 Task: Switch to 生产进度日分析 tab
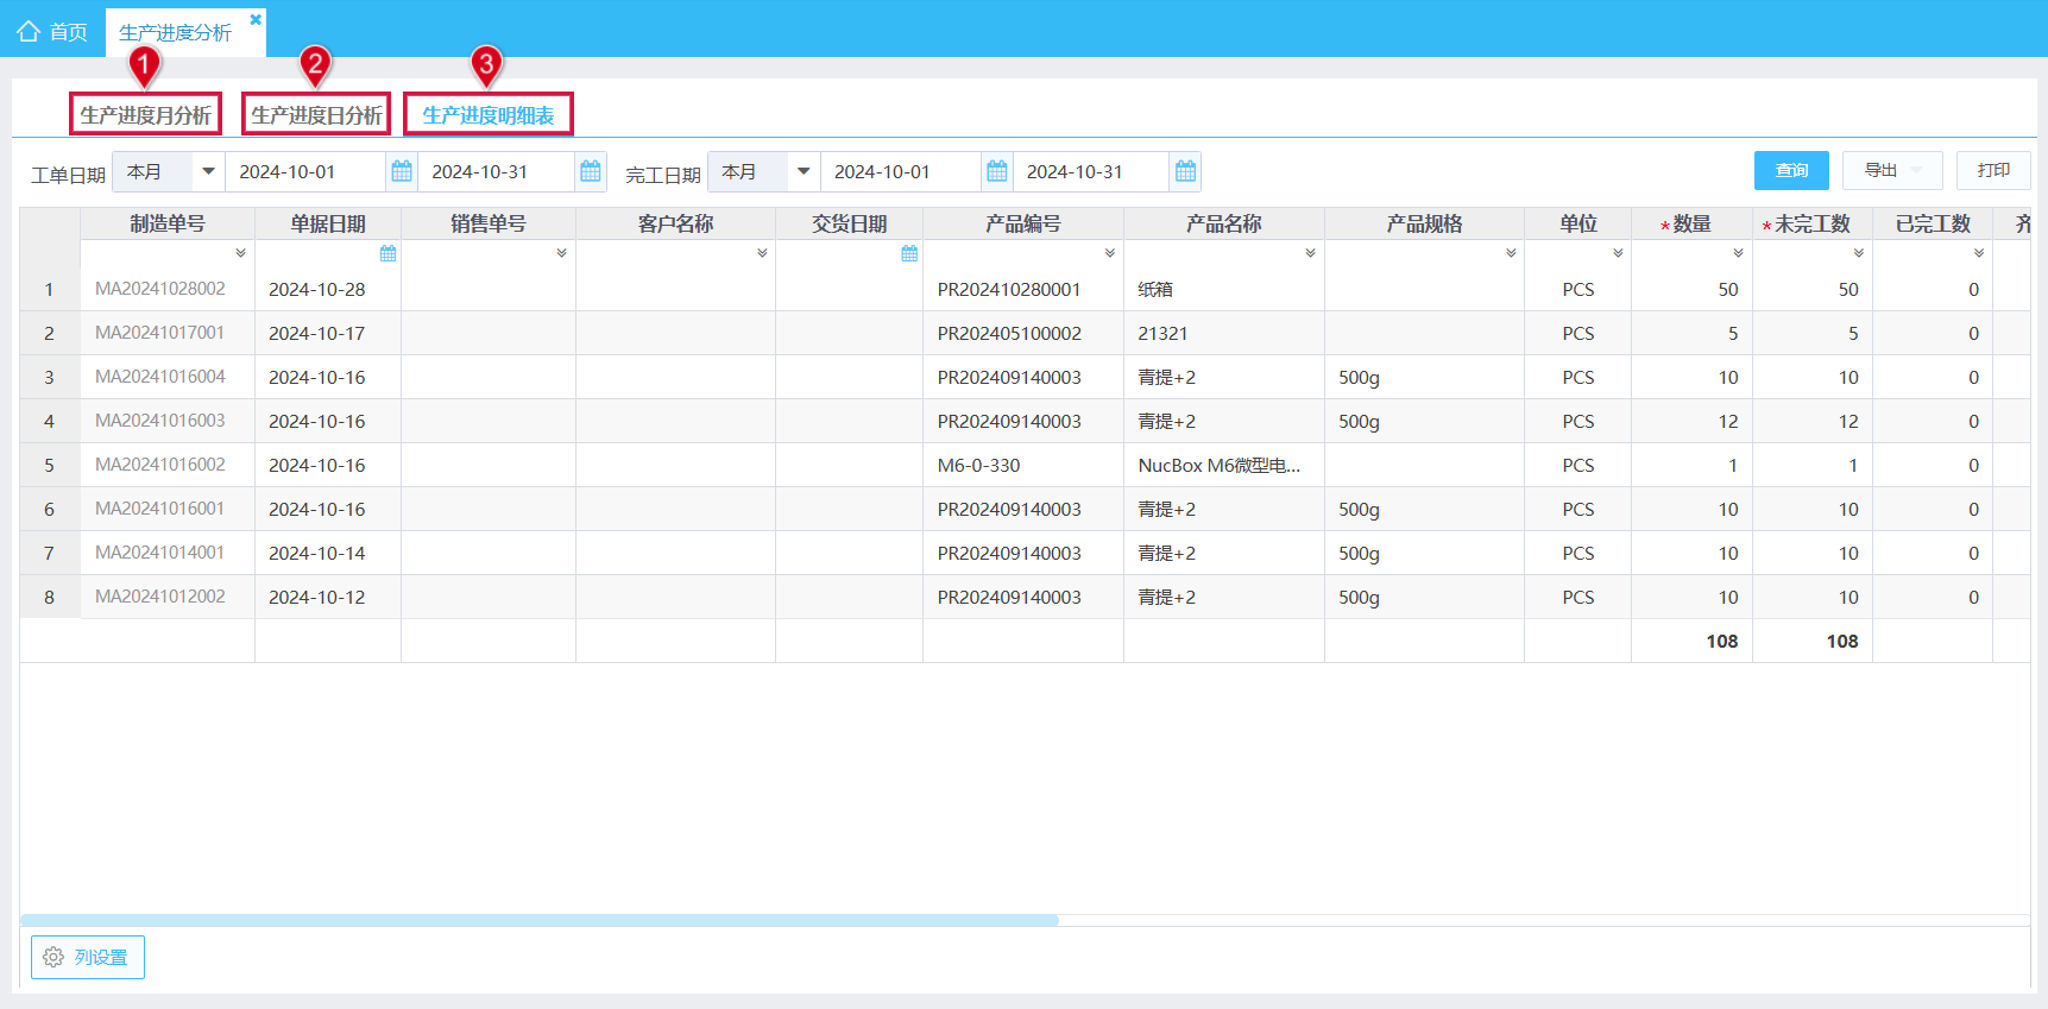tap(316, 115)
